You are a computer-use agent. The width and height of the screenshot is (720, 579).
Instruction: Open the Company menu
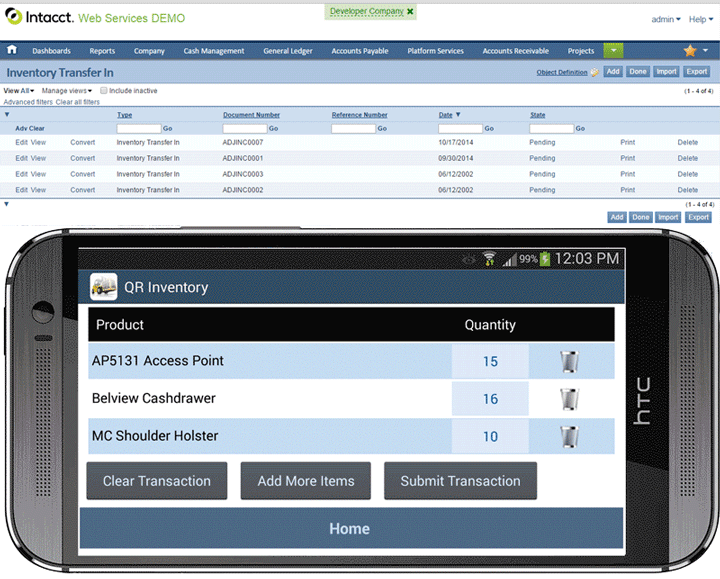click(x=149, y=51)
